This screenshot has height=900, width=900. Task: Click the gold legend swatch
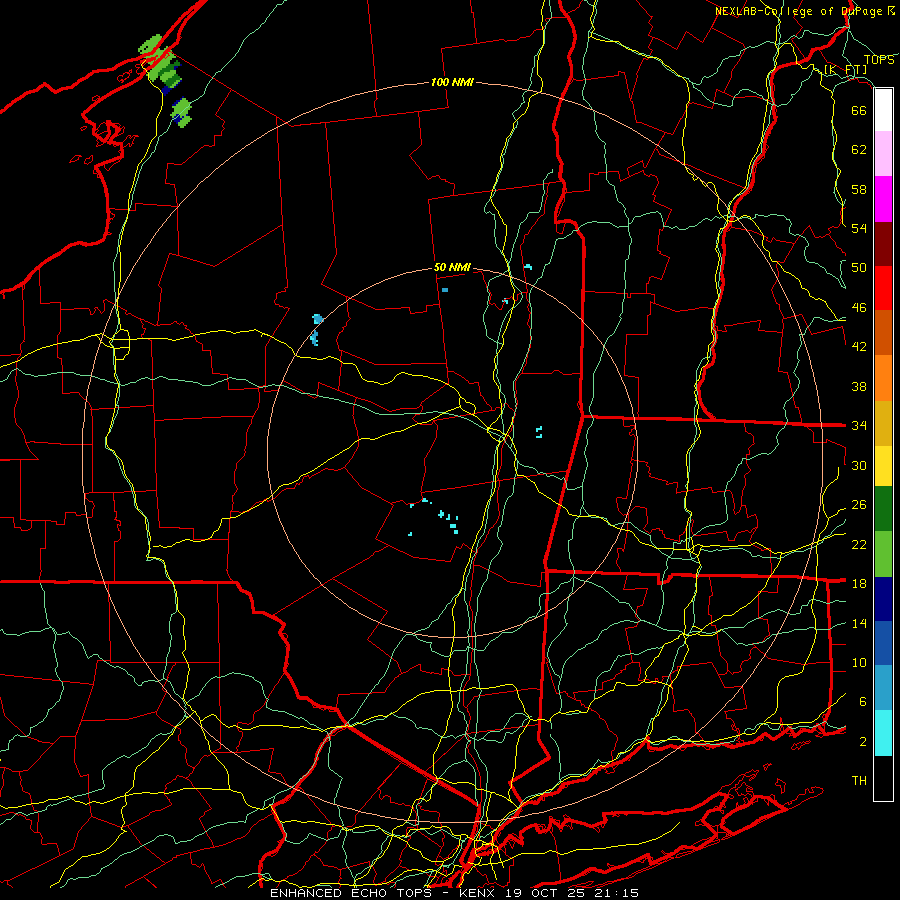coord(883,423)
